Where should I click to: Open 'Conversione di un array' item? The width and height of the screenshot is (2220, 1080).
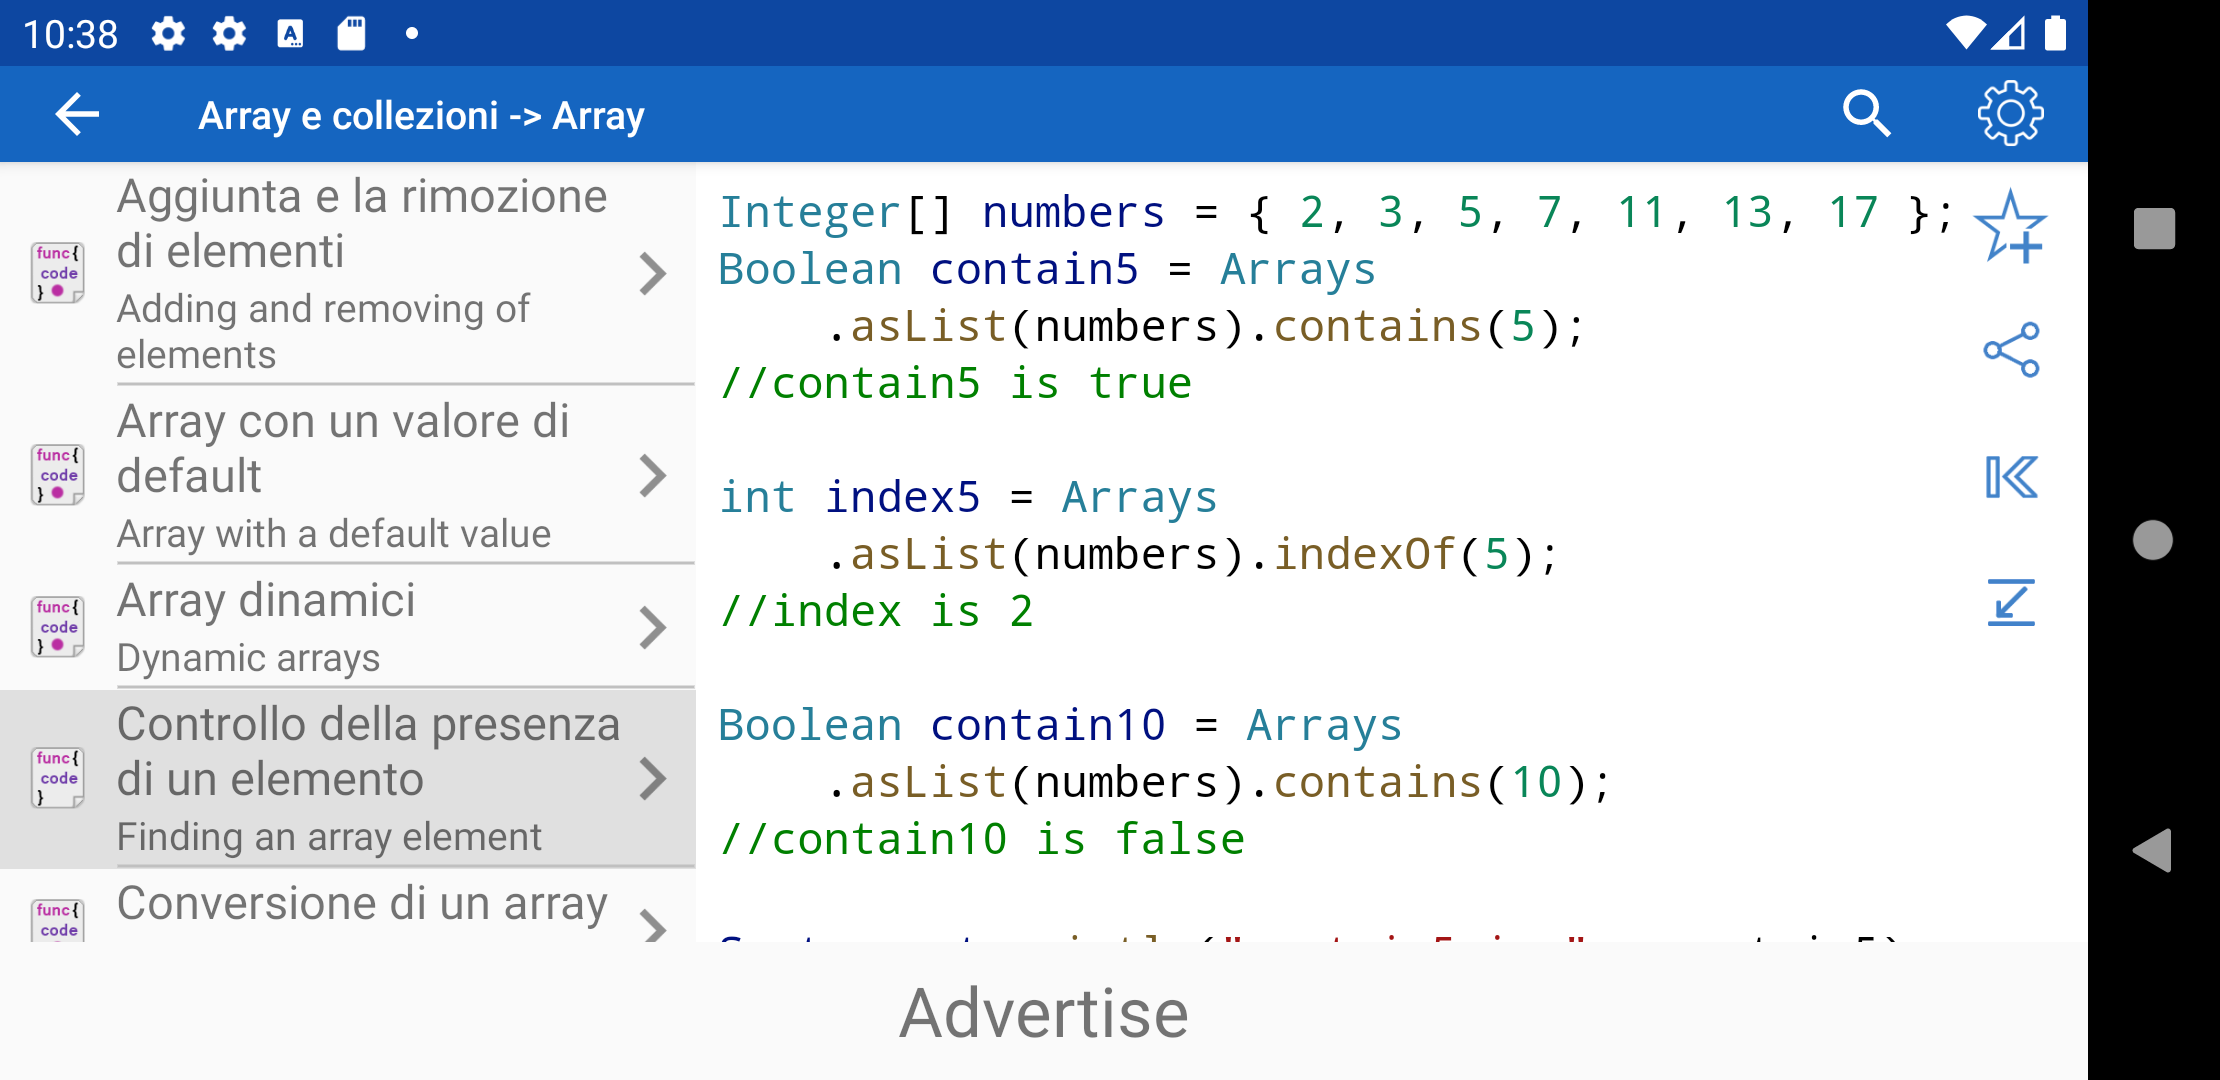348,906
